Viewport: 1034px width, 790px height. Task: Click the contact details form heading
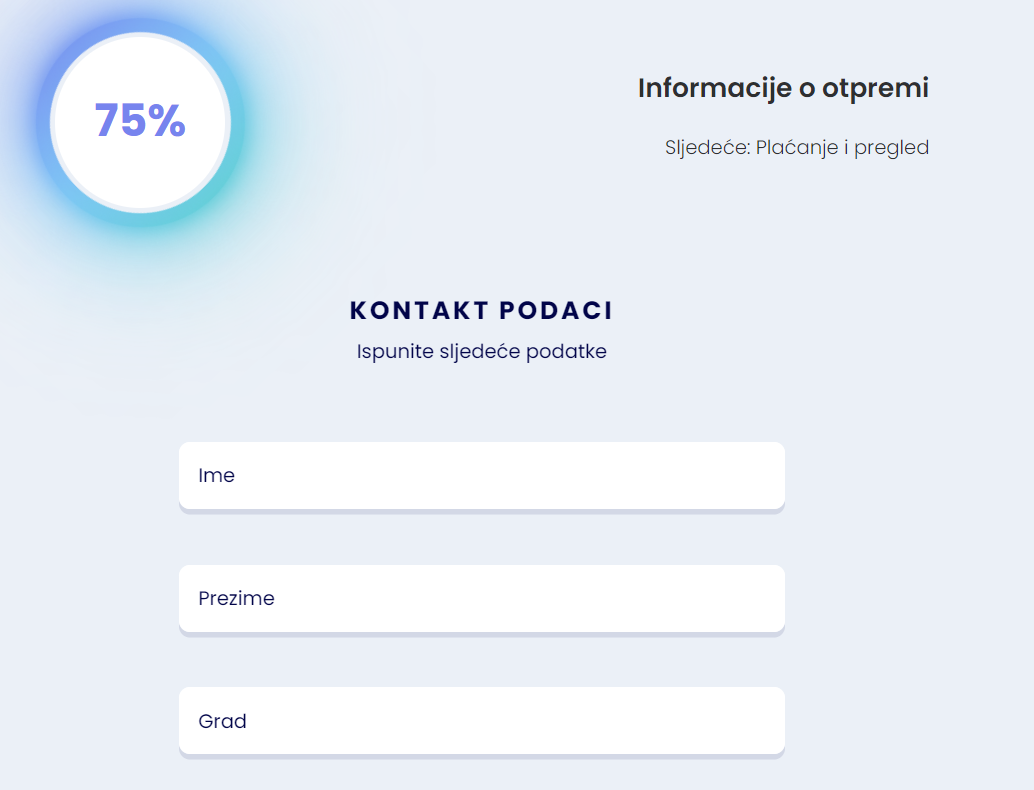(481, 311)
